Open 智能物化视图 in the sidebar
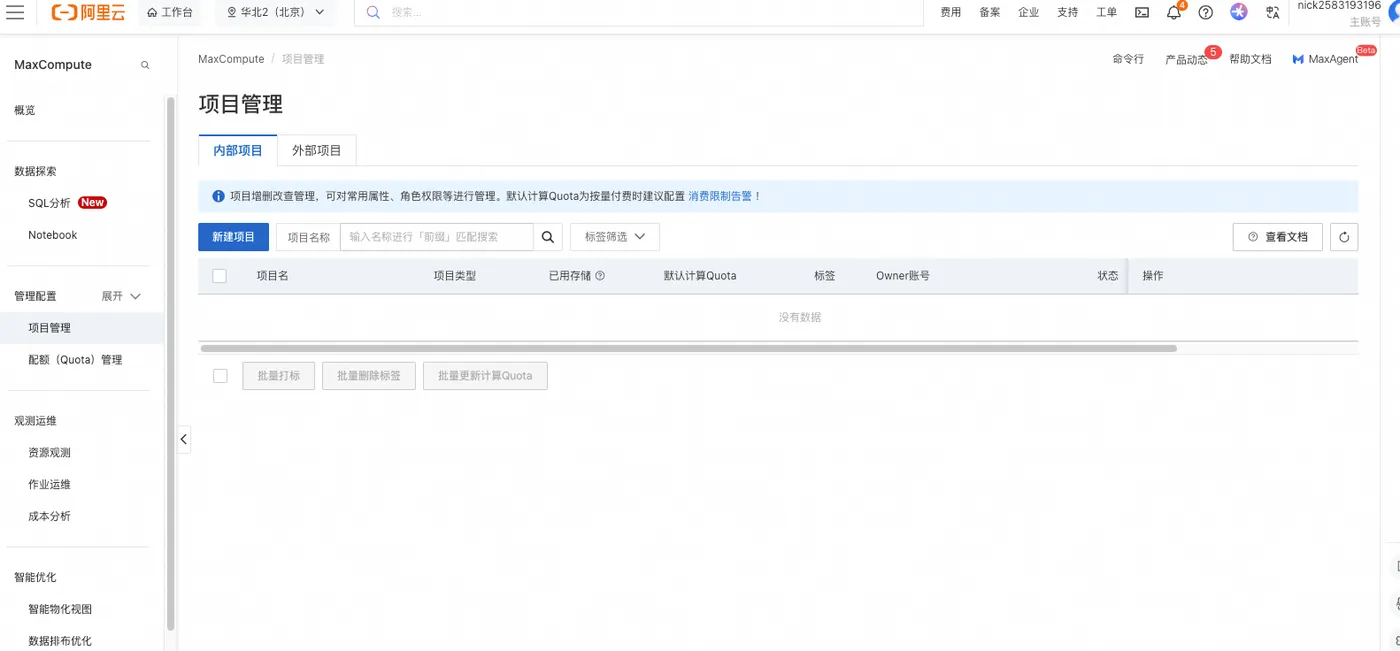This screenshot has width=1400, height=651. coord(60,609)
